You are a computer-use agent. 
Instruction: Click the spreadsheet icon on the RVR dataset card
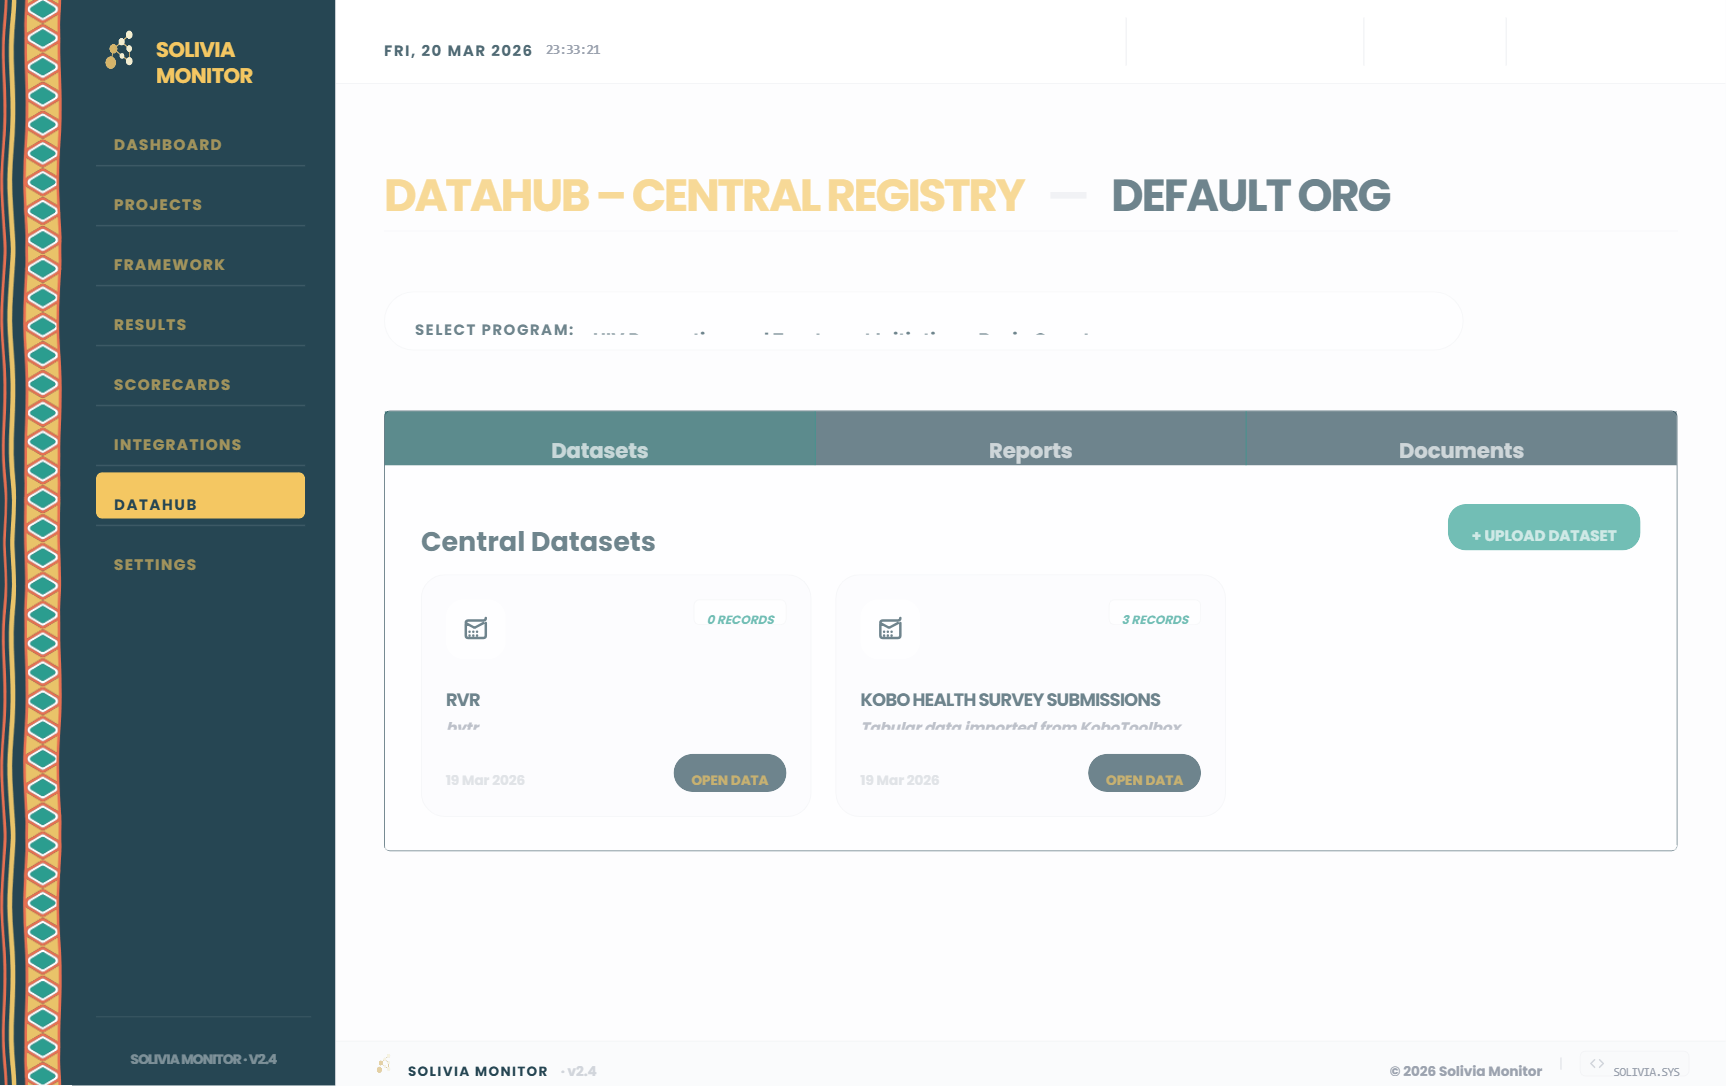[475, 629]
